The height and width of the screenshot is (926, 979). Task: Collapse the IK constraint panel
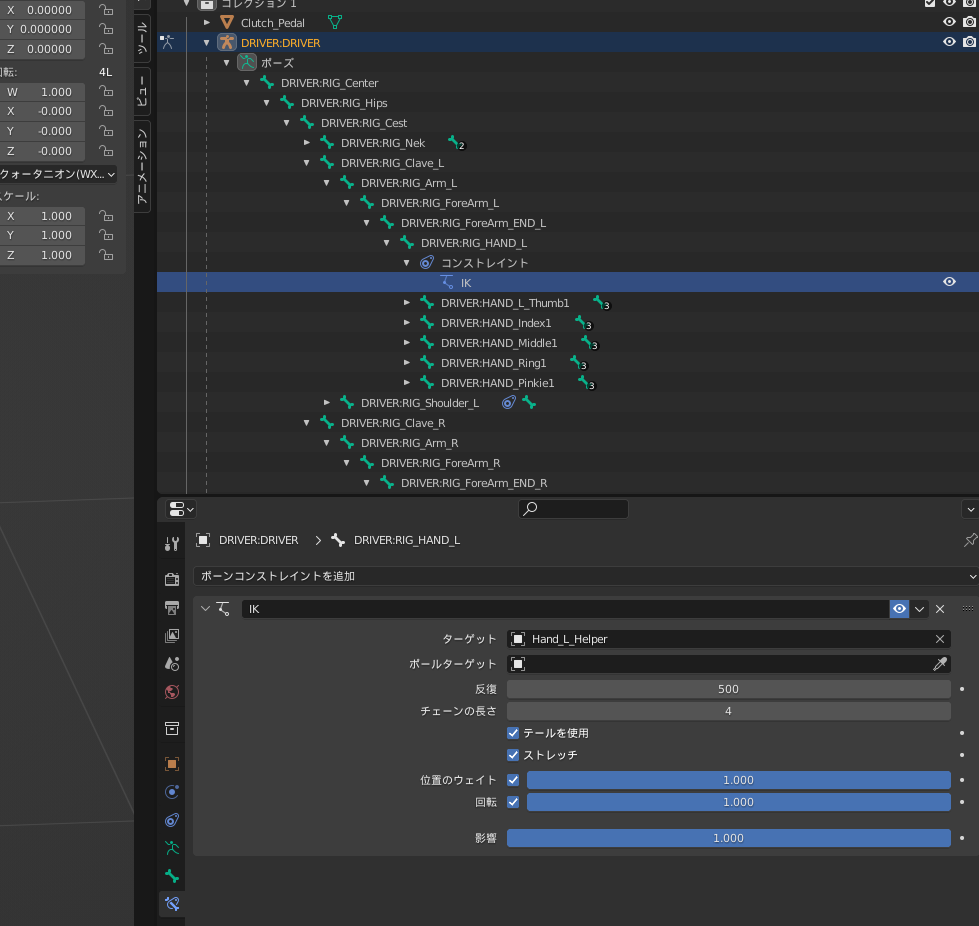(205, 609)
